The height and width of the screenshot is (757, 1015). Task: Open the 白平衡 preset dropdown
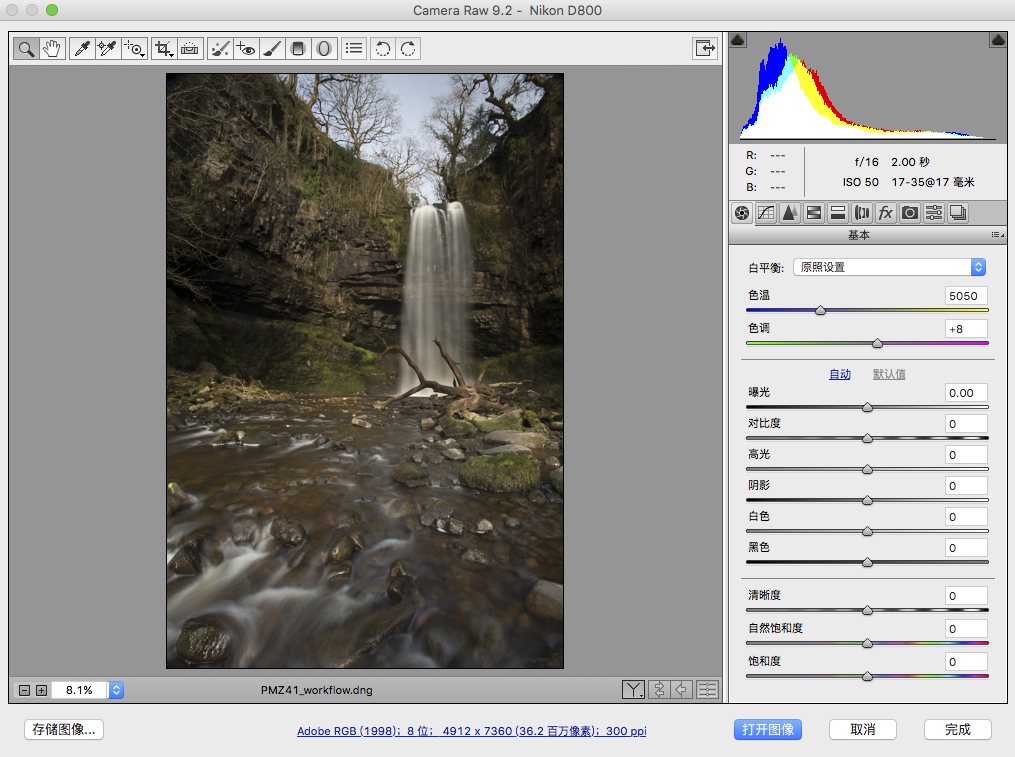tap(889, 267)
